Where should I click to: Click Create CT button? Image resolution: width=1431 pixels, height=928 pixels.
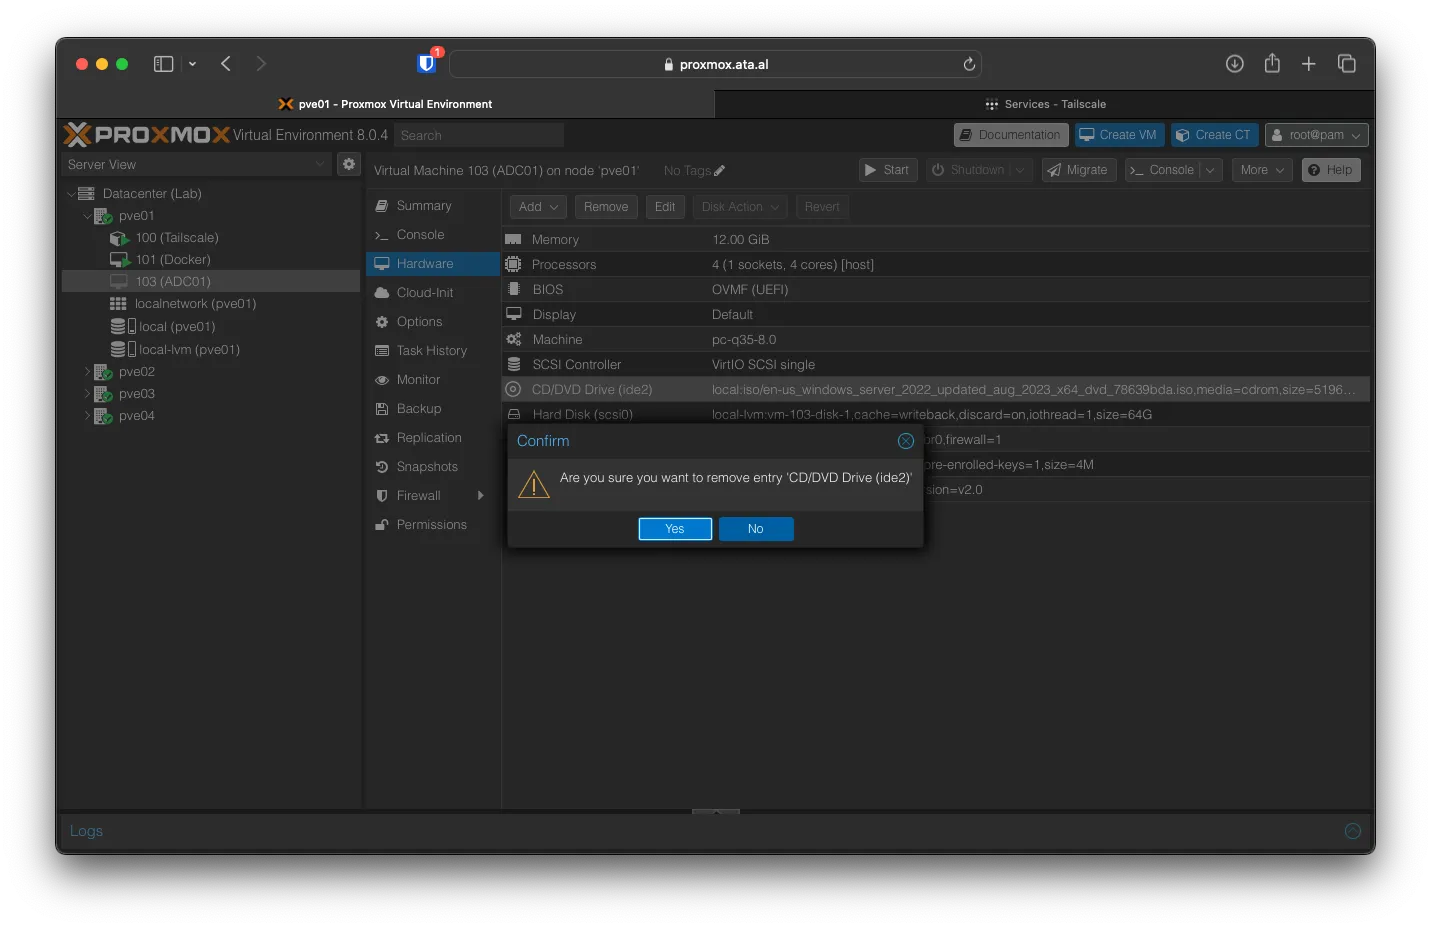1214,135
